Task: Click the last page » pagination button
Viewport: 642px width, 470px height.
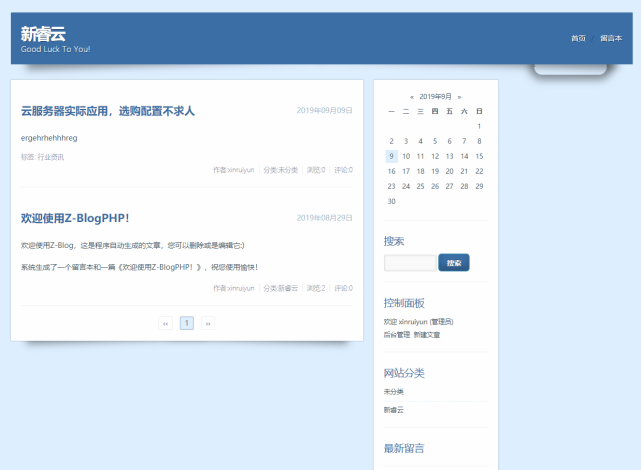Action: coord(208,323)
